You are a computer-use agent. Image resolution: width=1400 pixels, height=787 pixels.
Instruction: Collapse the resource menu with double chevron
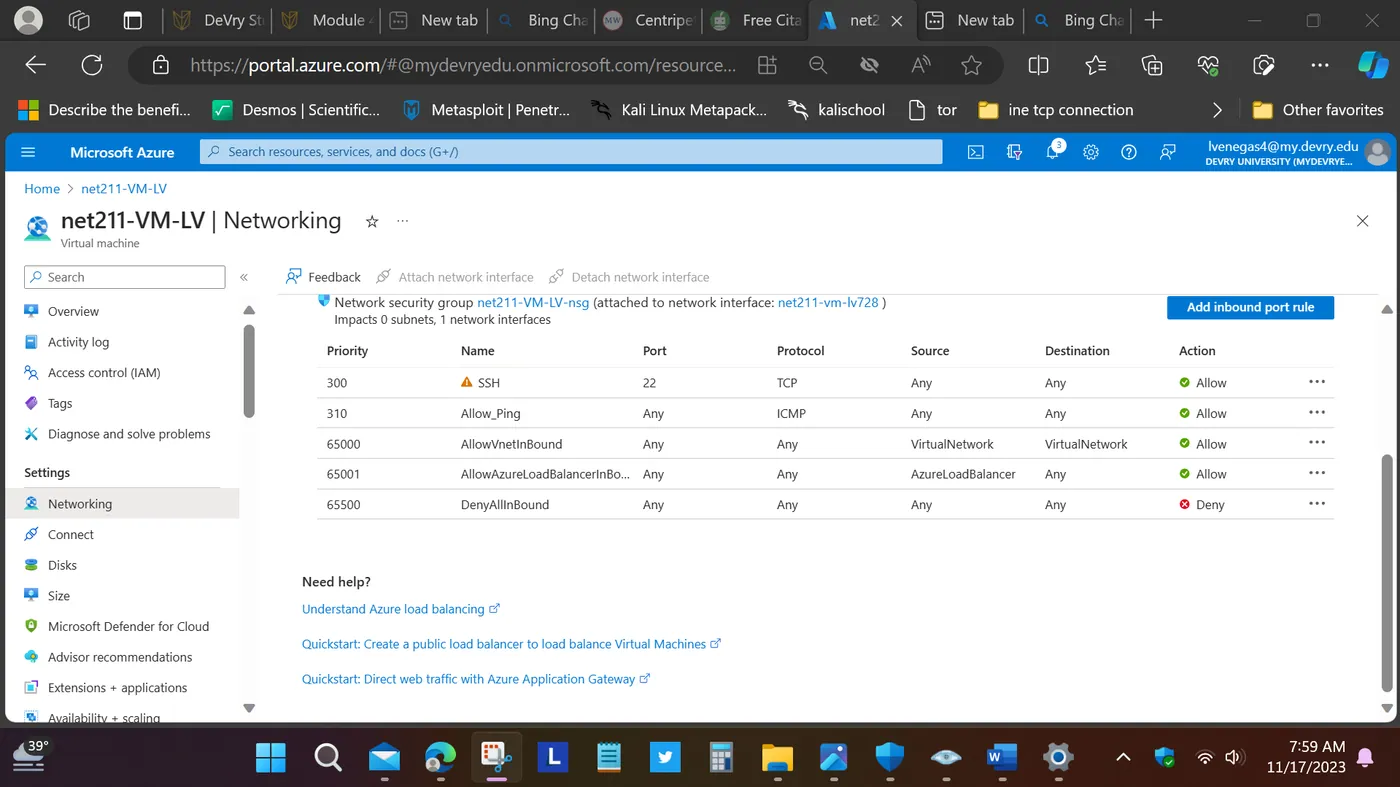click(244, 277)
